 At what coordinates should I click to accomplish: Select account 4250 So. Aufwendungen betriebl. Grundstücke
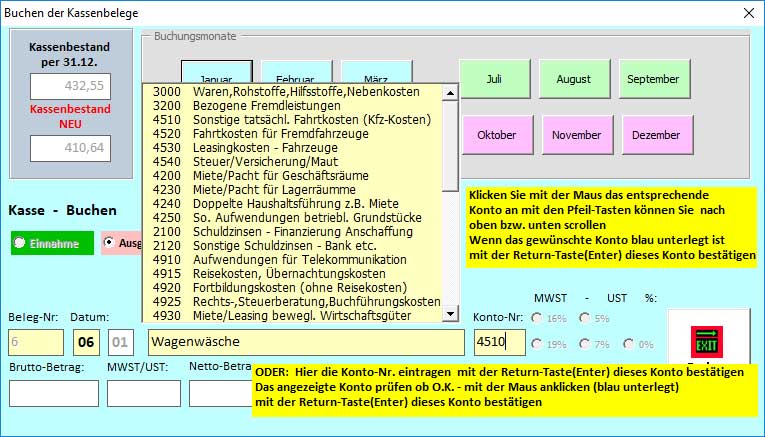pos(293,218)
